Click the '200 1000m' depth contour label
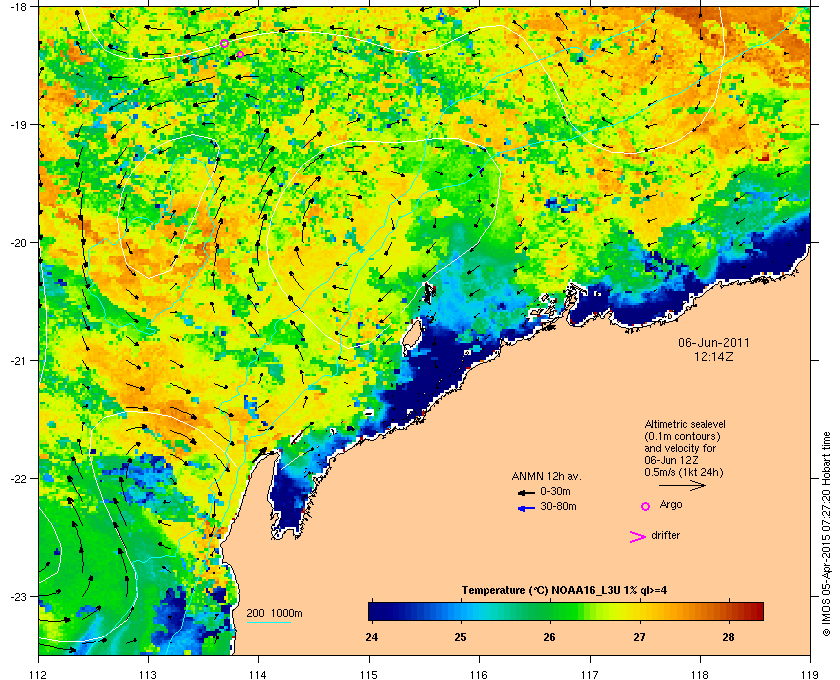 [274, 613]
